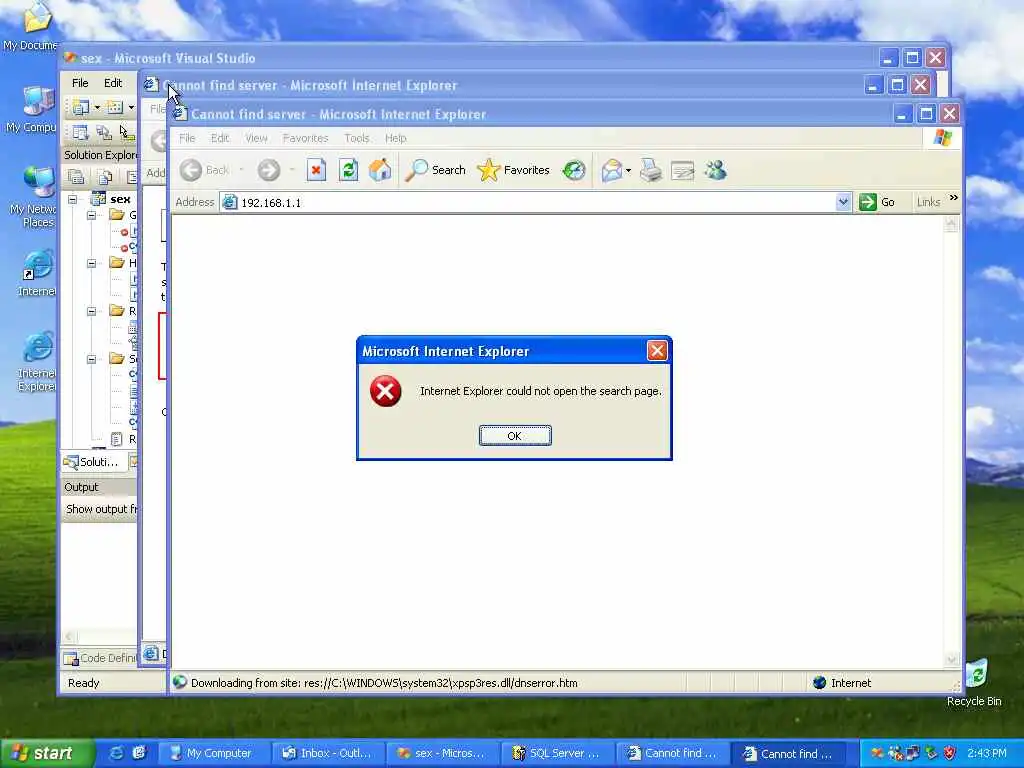The height and width of the screenshot is (768, 1024).
Task: Click the Back arrow in Internet Explorer
Action: (191, 170)
